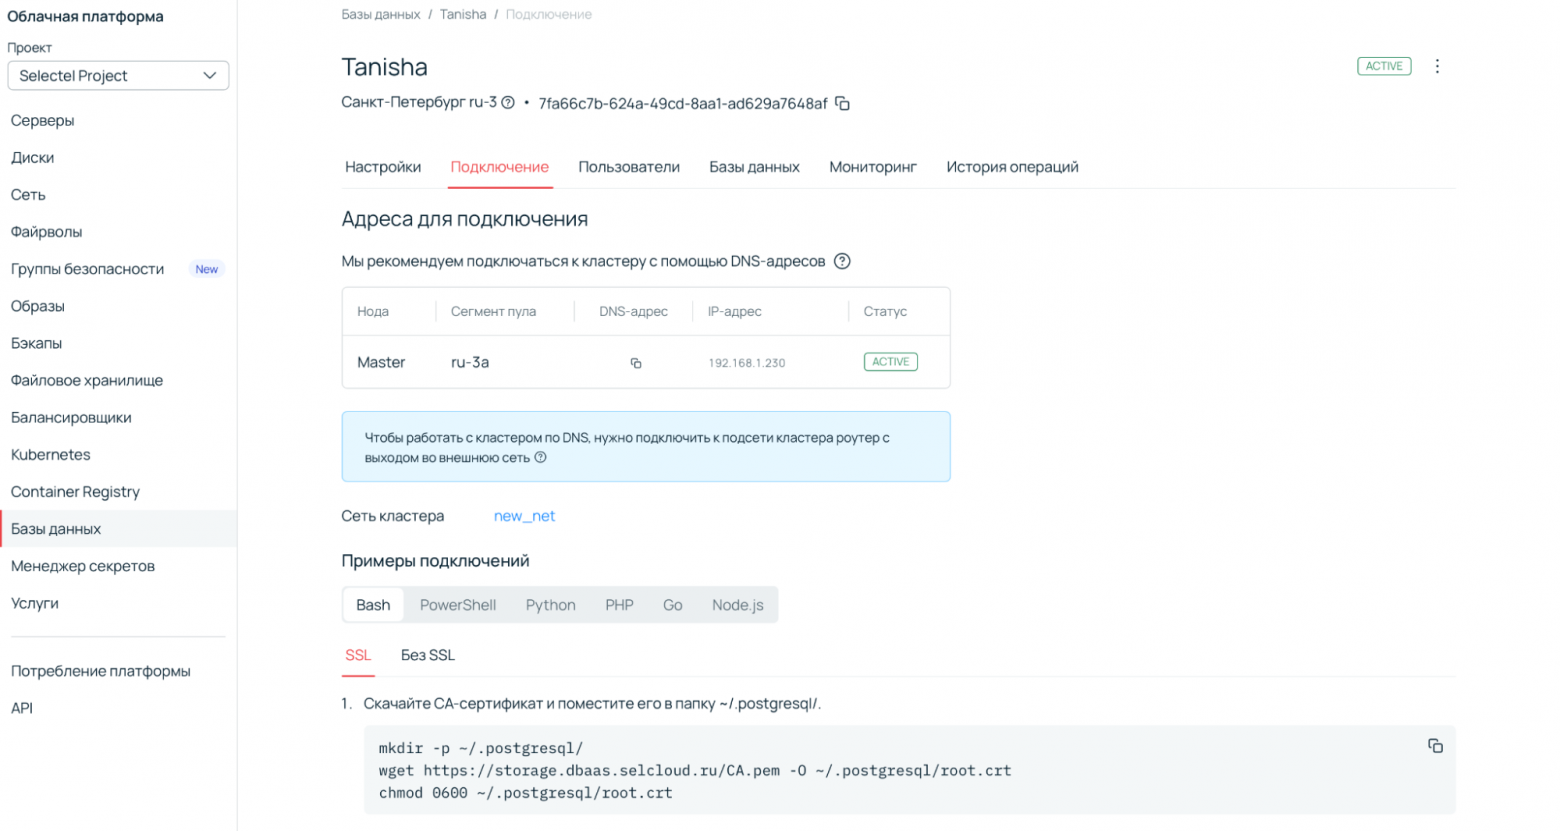Open the DNS addresses help tooltip
1560x831 pixels.
[843, 261]
